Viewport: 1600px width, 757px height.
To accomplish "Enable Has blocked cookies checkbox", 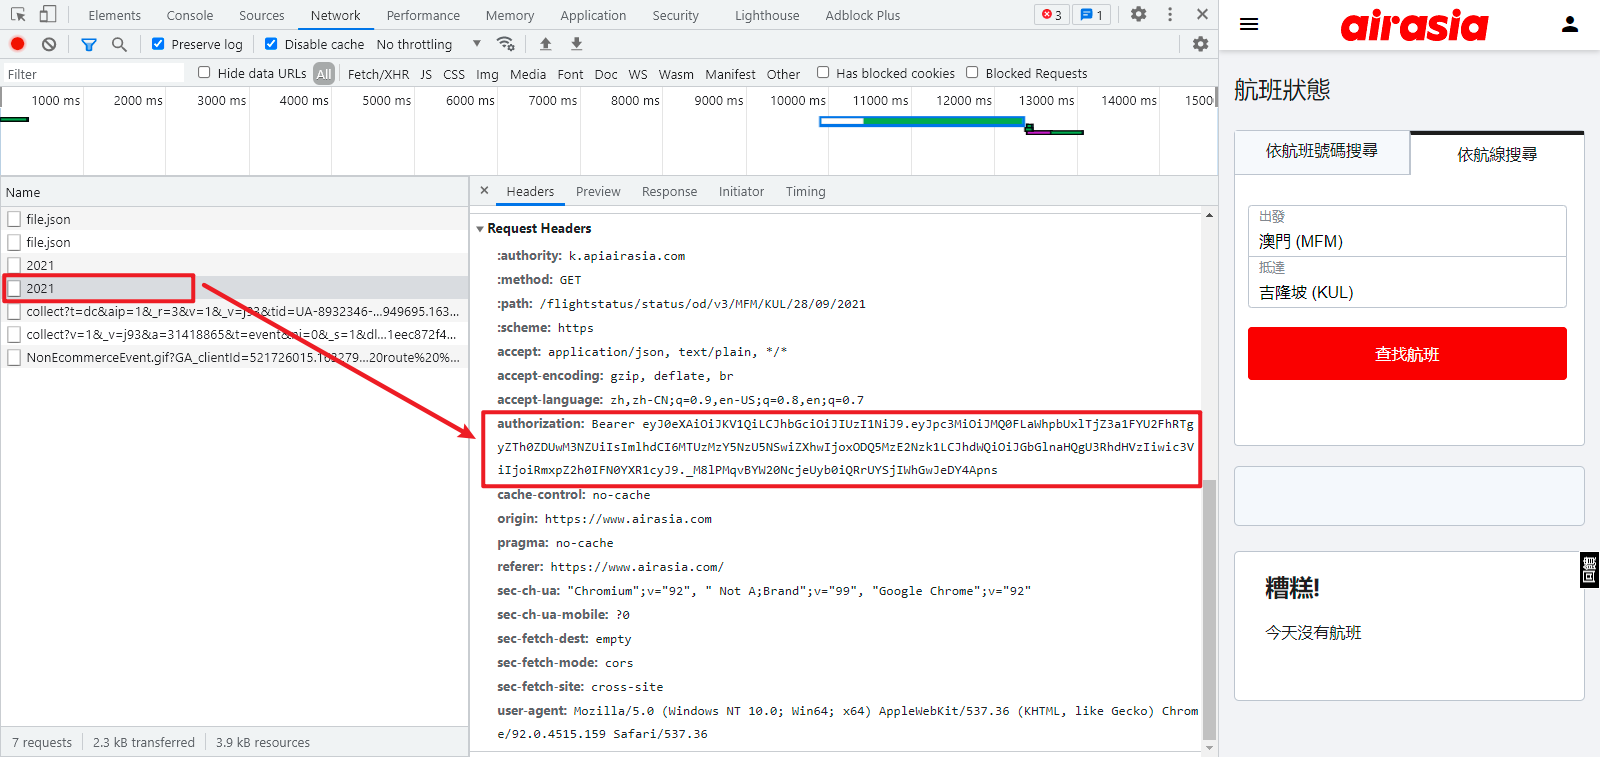I will tap(823, 72).
